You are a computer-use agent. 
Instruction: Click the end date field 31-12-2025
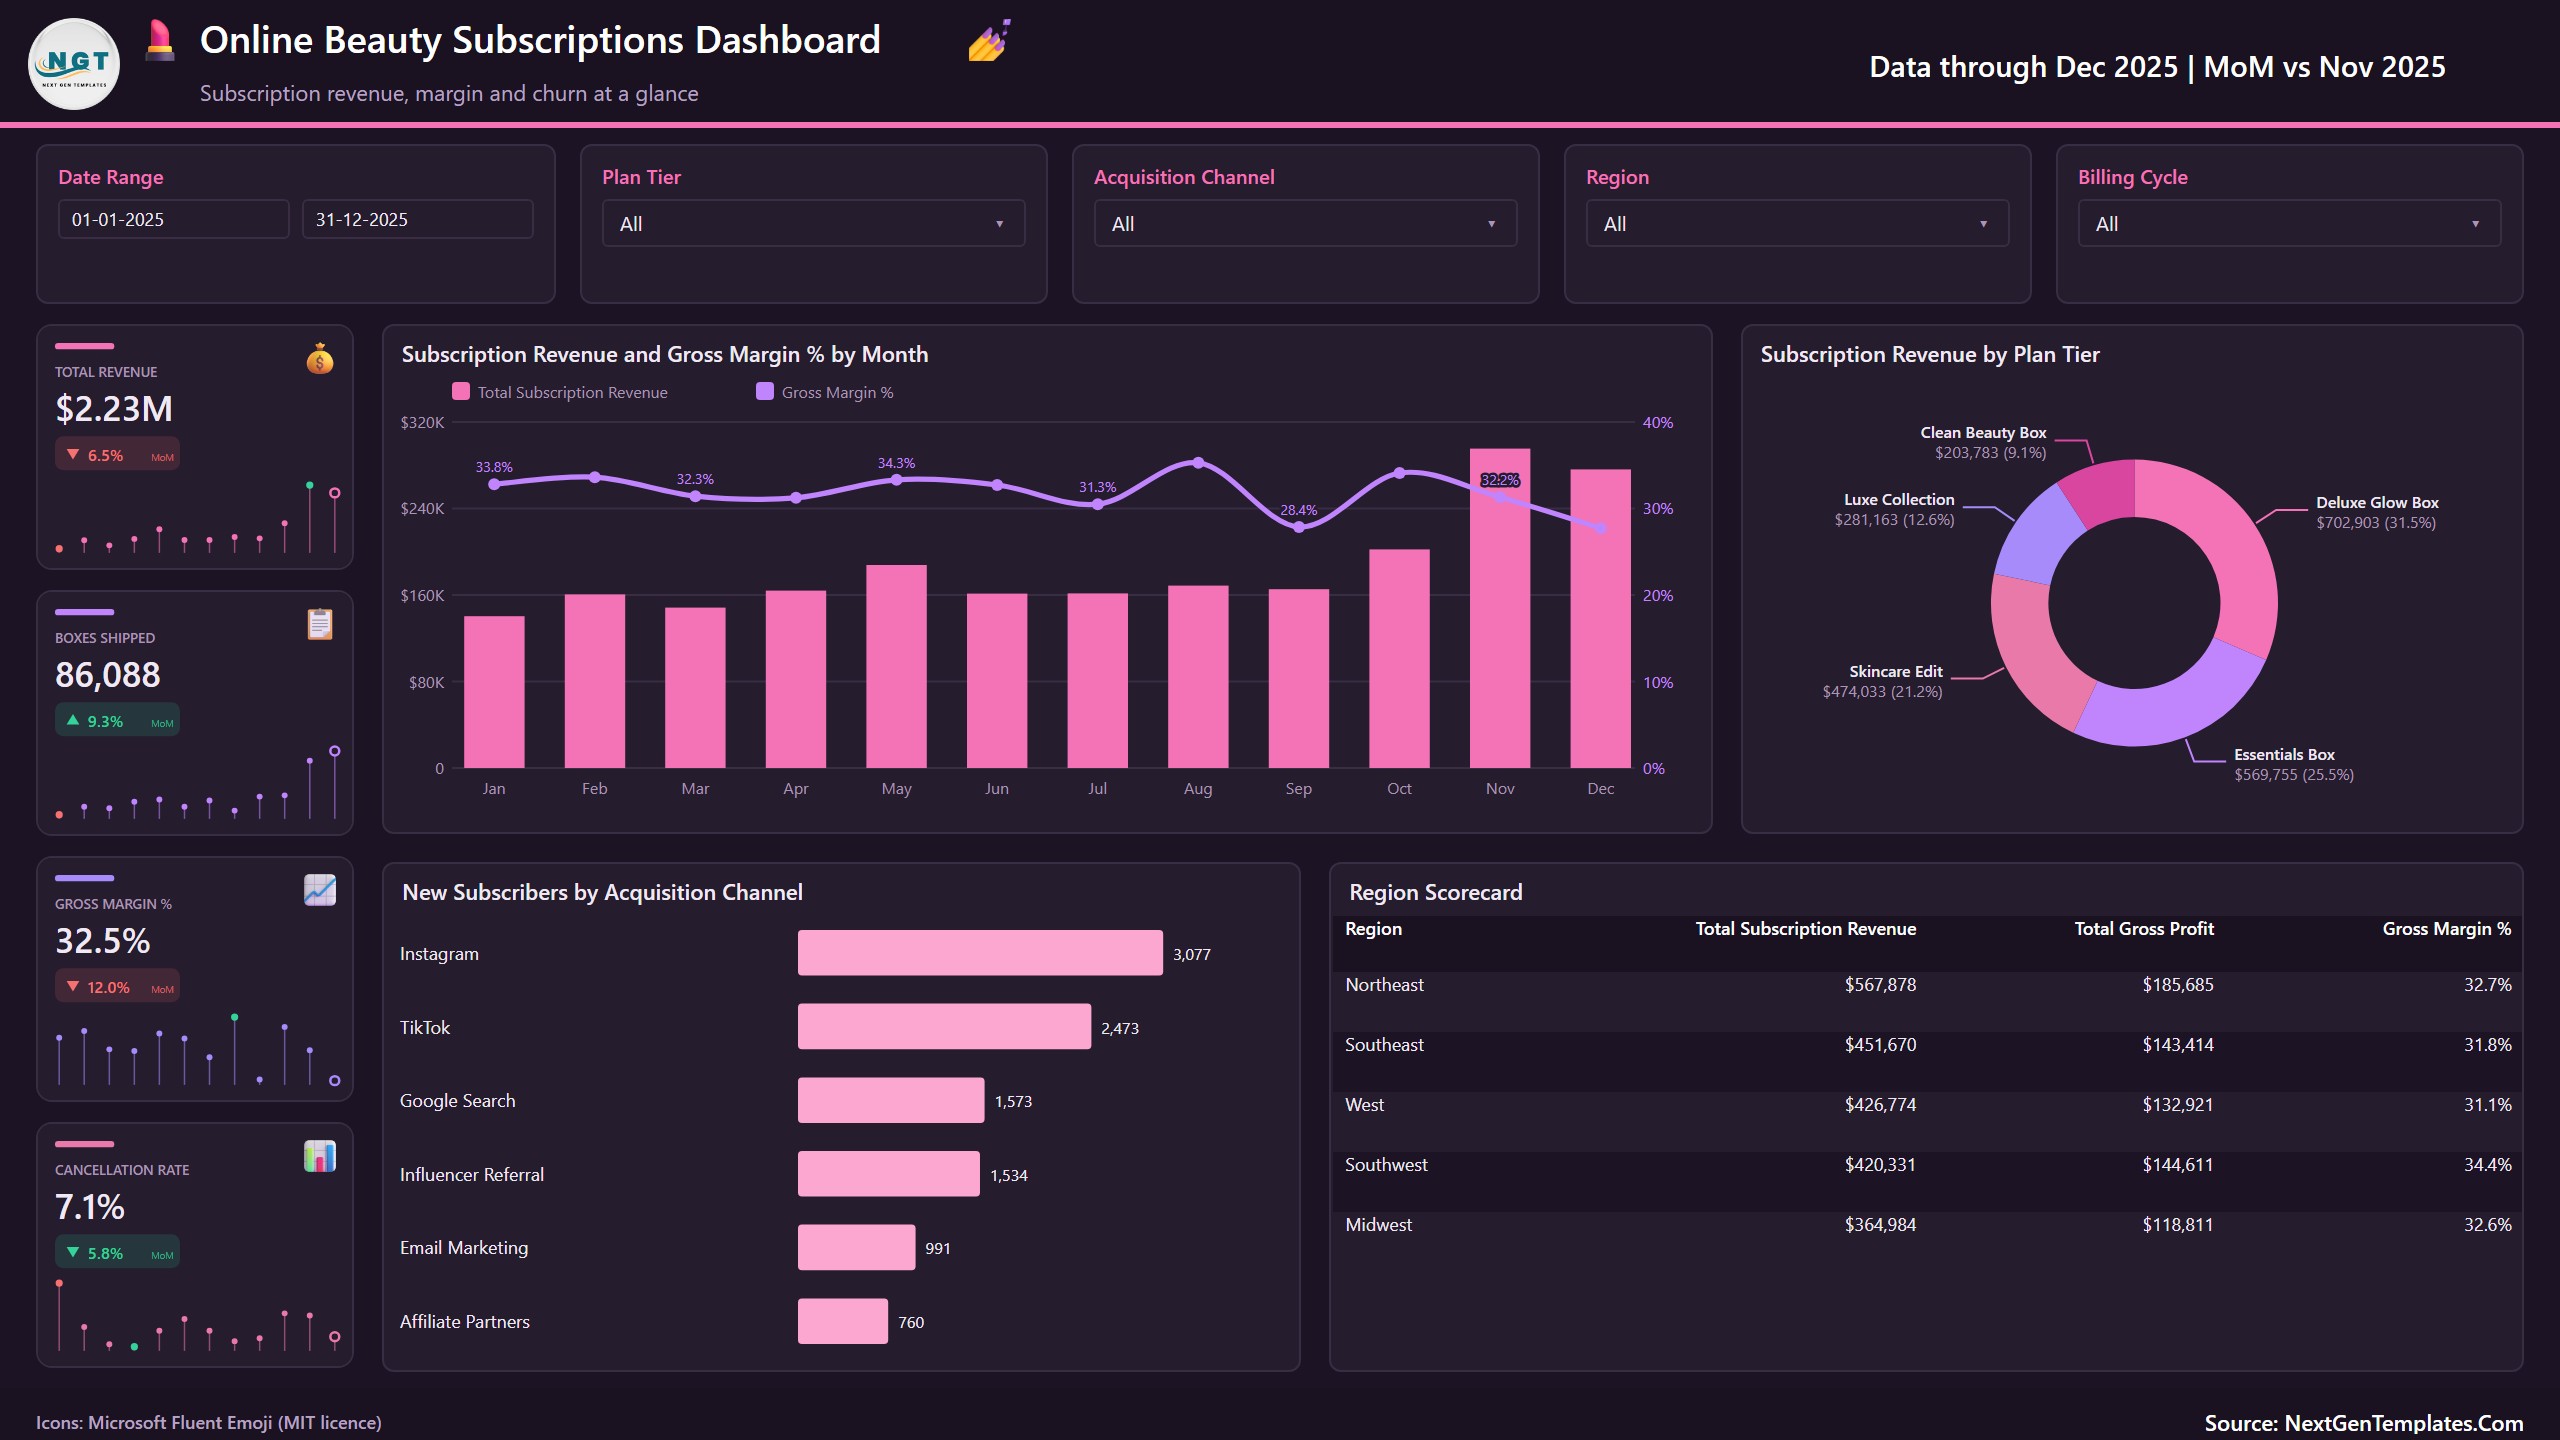418,219
